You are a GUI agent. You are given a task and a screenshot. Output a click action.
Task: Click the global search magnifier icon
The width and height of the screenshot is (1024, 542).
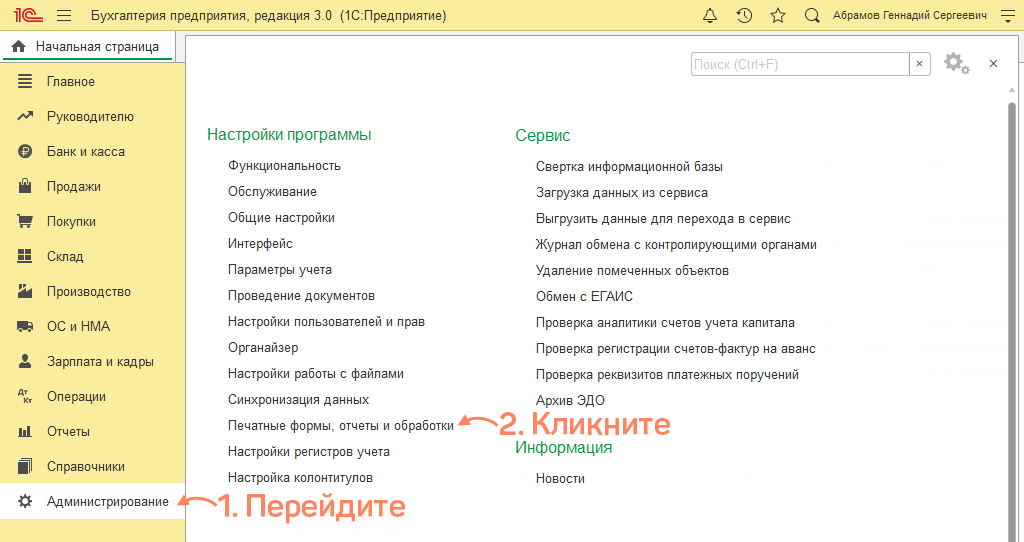coord(812,15)
